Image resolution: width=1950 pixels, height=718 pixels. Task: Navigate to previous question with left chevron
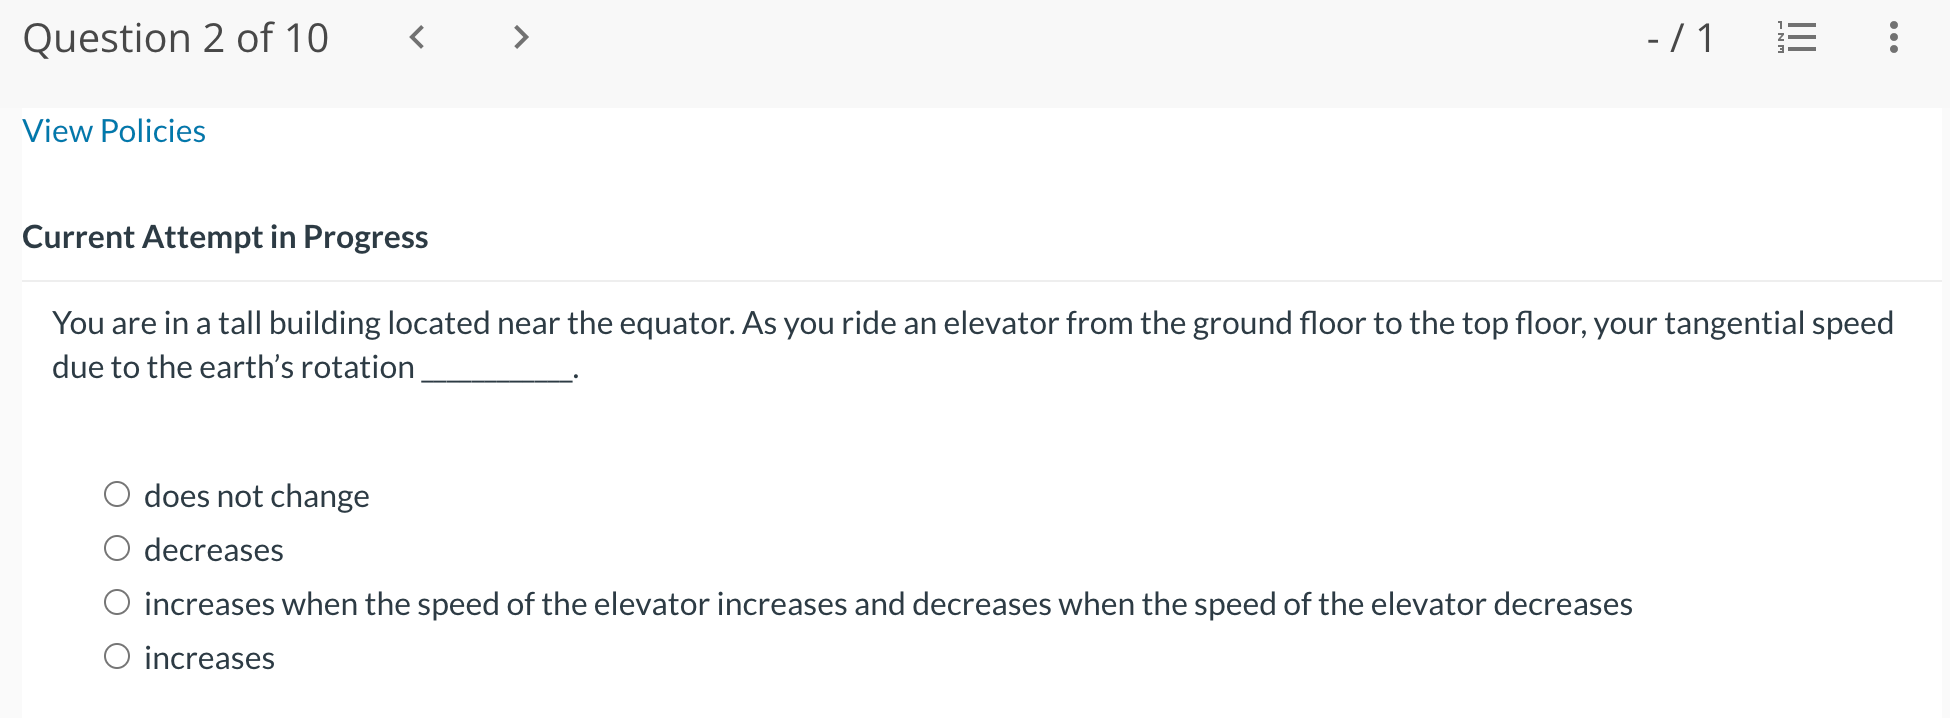point(417,38)
